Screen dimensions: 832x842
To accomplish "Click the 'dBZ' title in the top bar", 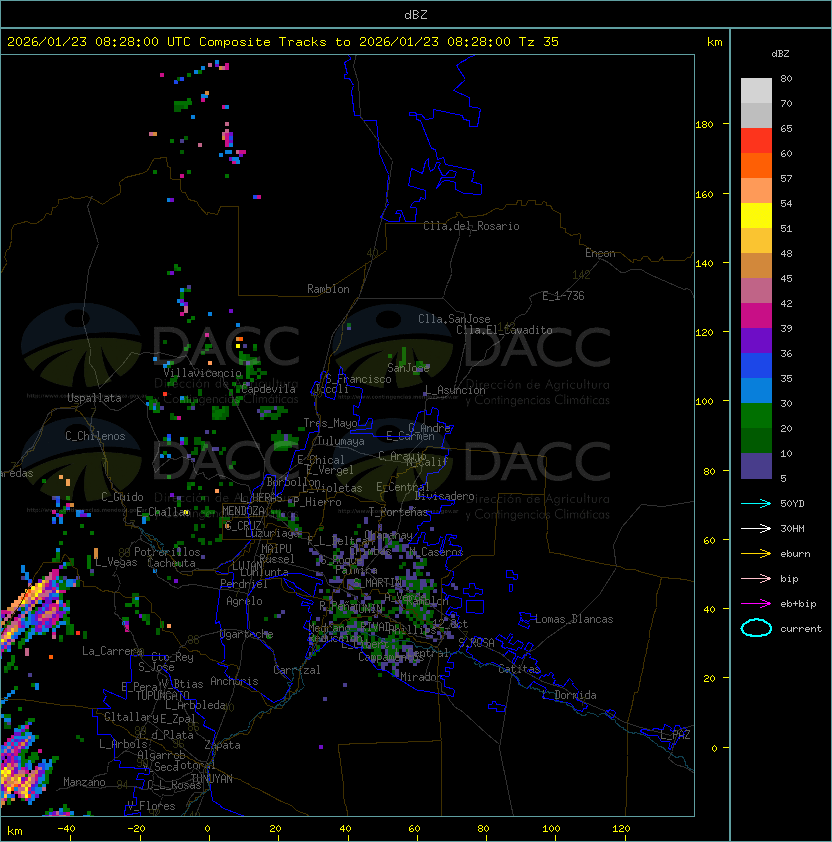I will pyautogui.click(x=416, y=15).
